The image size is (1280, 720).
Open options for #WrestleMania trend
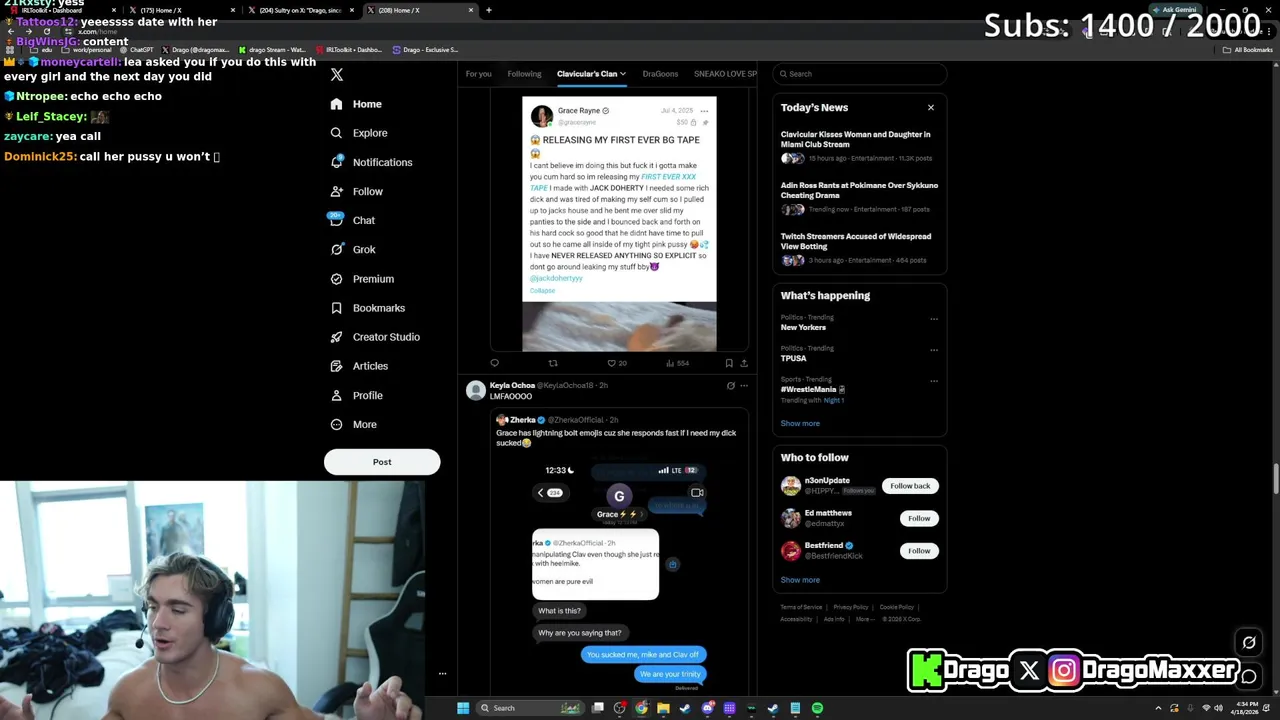(x=934, y=381)
